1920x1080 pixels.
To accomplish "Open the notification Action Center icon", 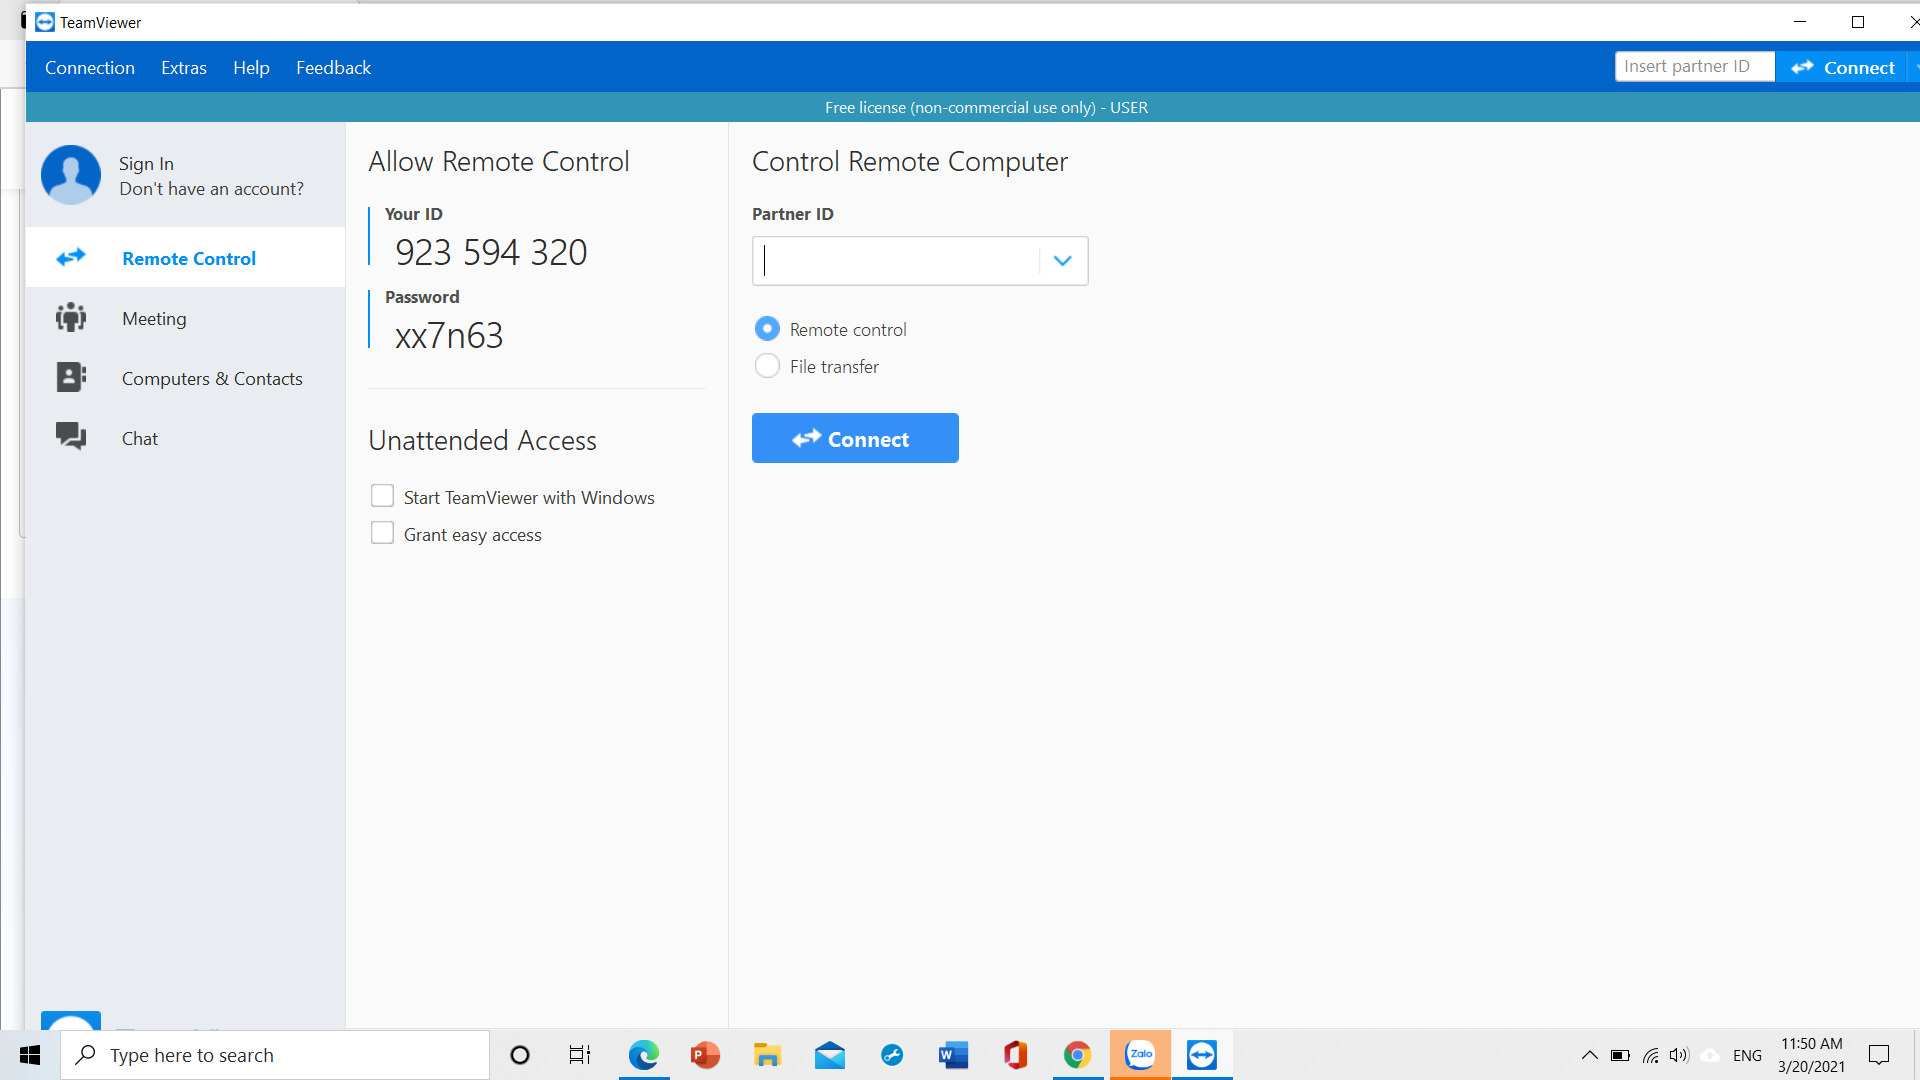I will (x=1879, y=1055).
